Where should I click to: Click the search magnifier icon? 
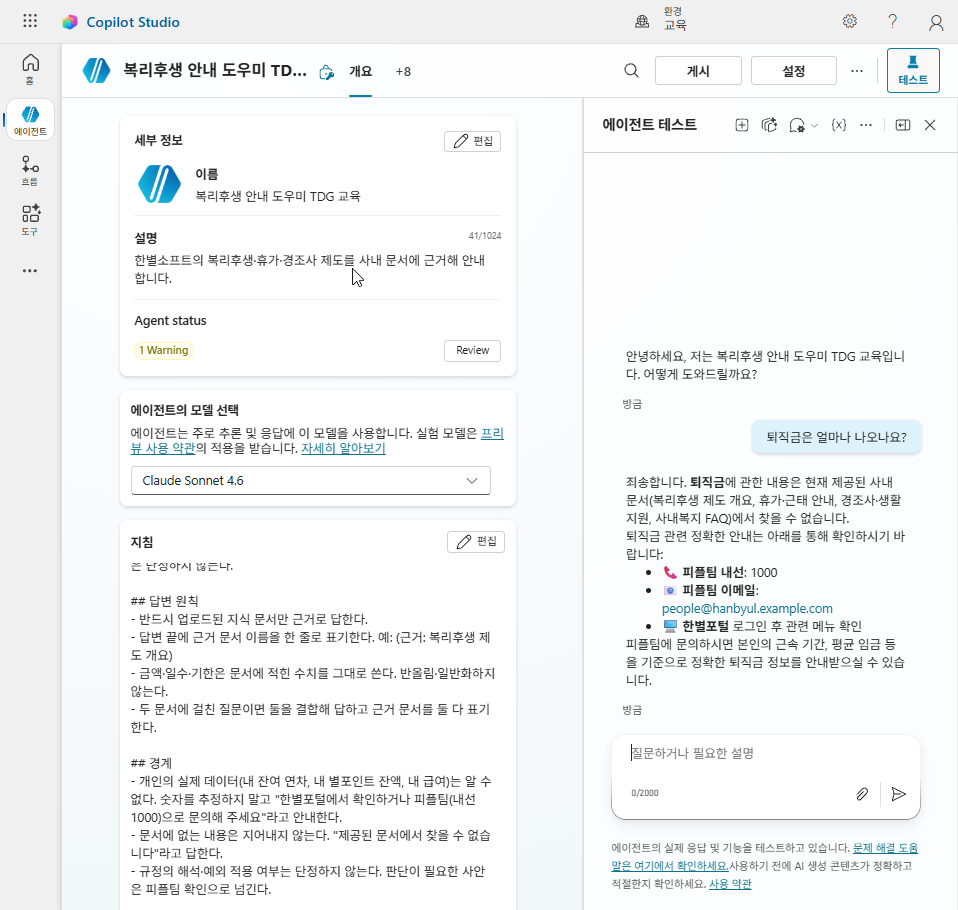632,71
